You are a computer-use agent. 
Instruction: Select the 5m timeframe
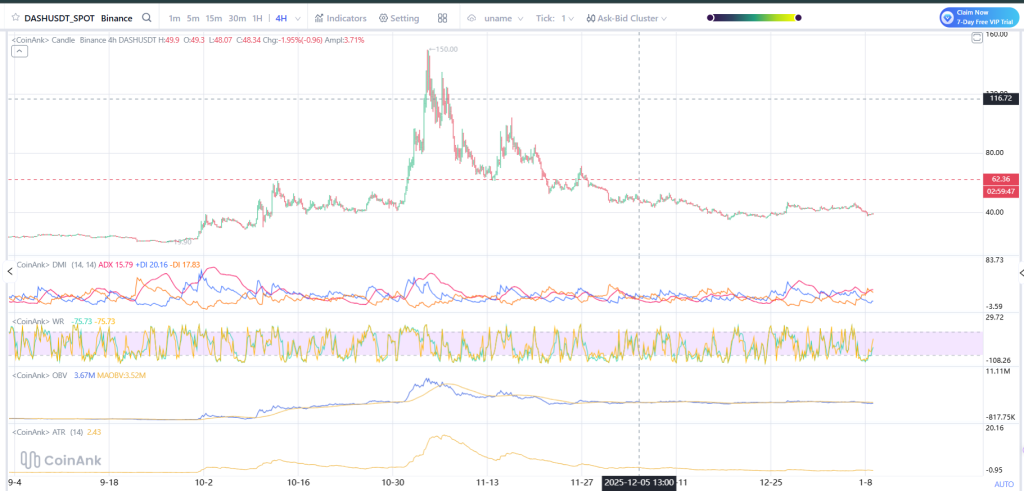coord(193,18)
